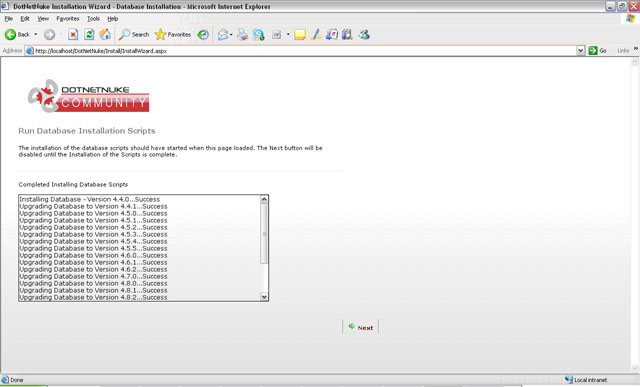
Task: Refresh the current page
Action: tap(89, 35)
